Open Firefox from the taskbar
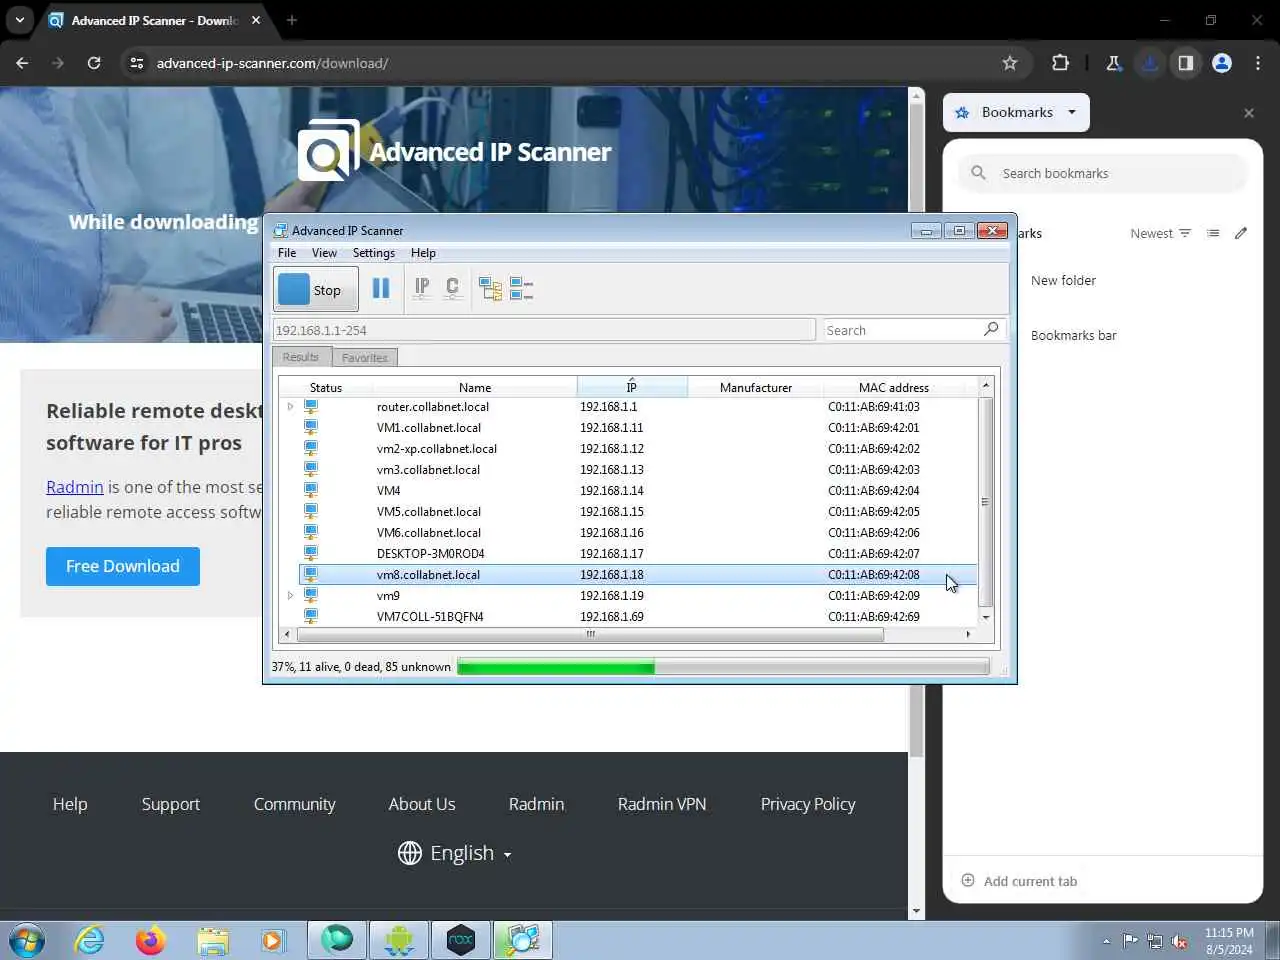The width and height of the screenshot is (1280, 960). [x=151, y=940]
